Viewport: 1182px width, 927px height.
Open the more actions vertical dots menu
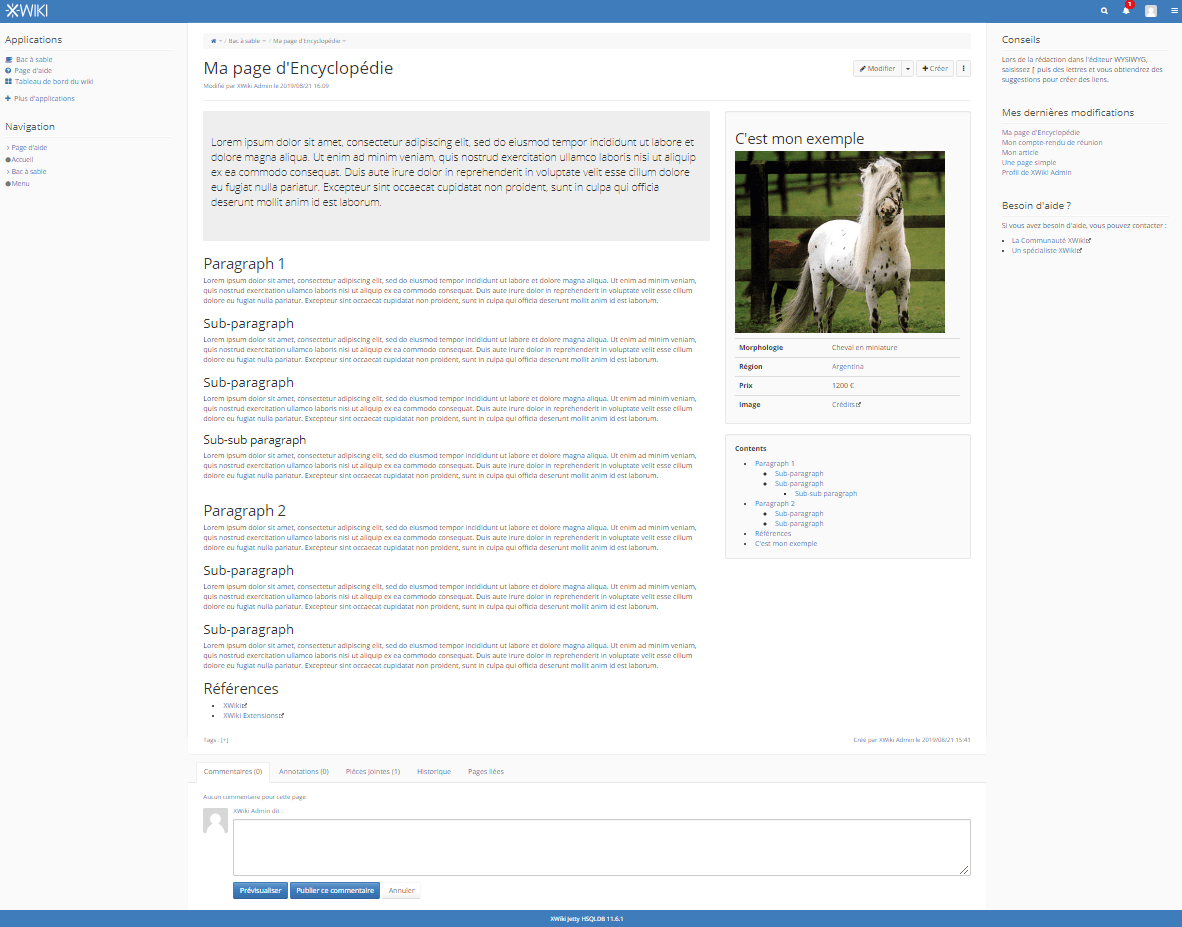[963, 69]
